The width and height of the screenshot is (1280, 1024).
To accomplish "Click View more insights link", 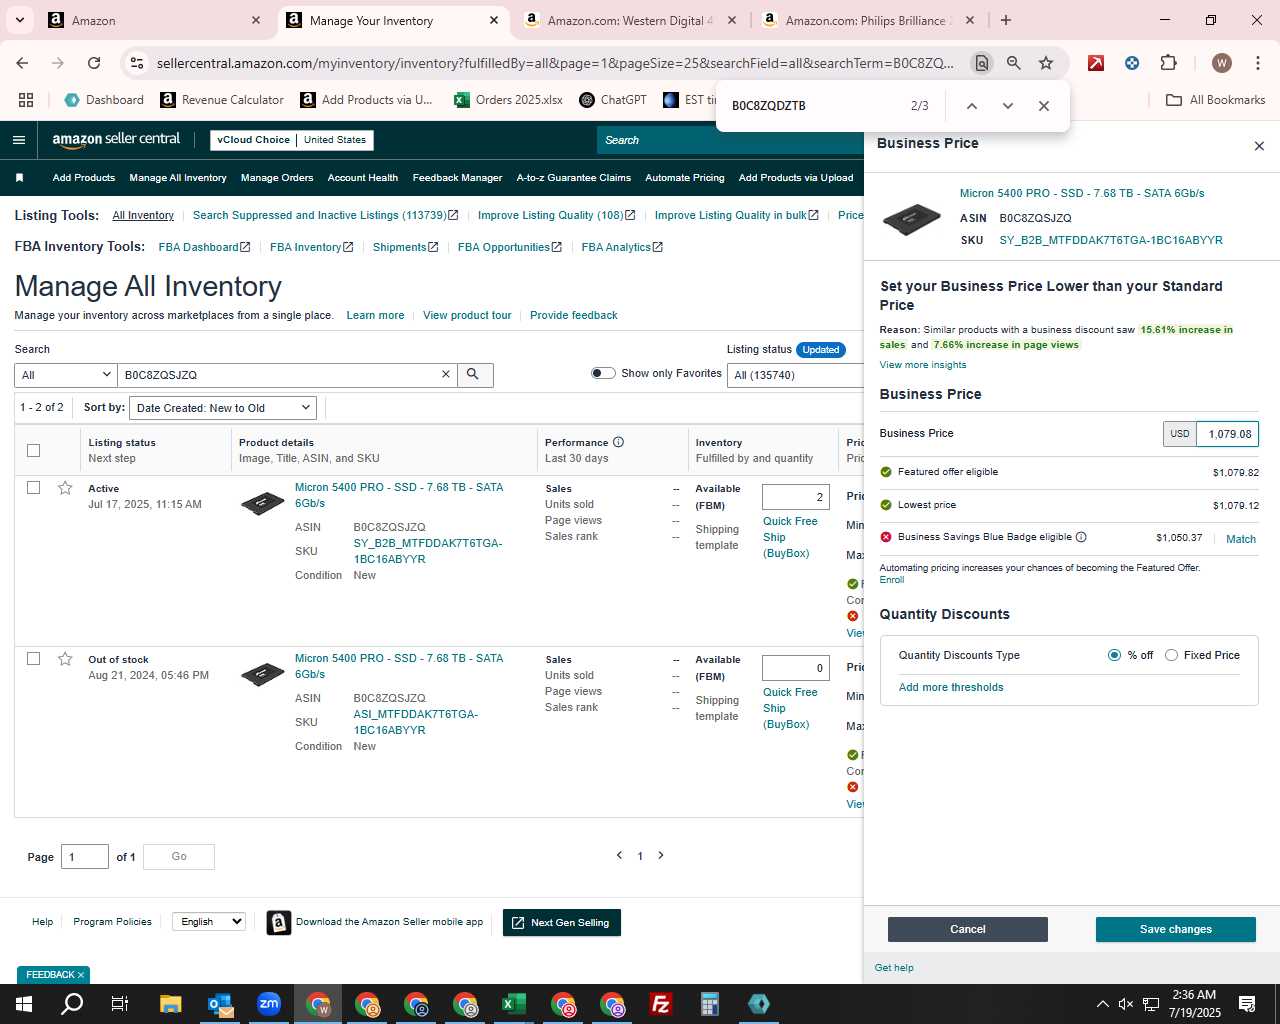I will (923, 365).
